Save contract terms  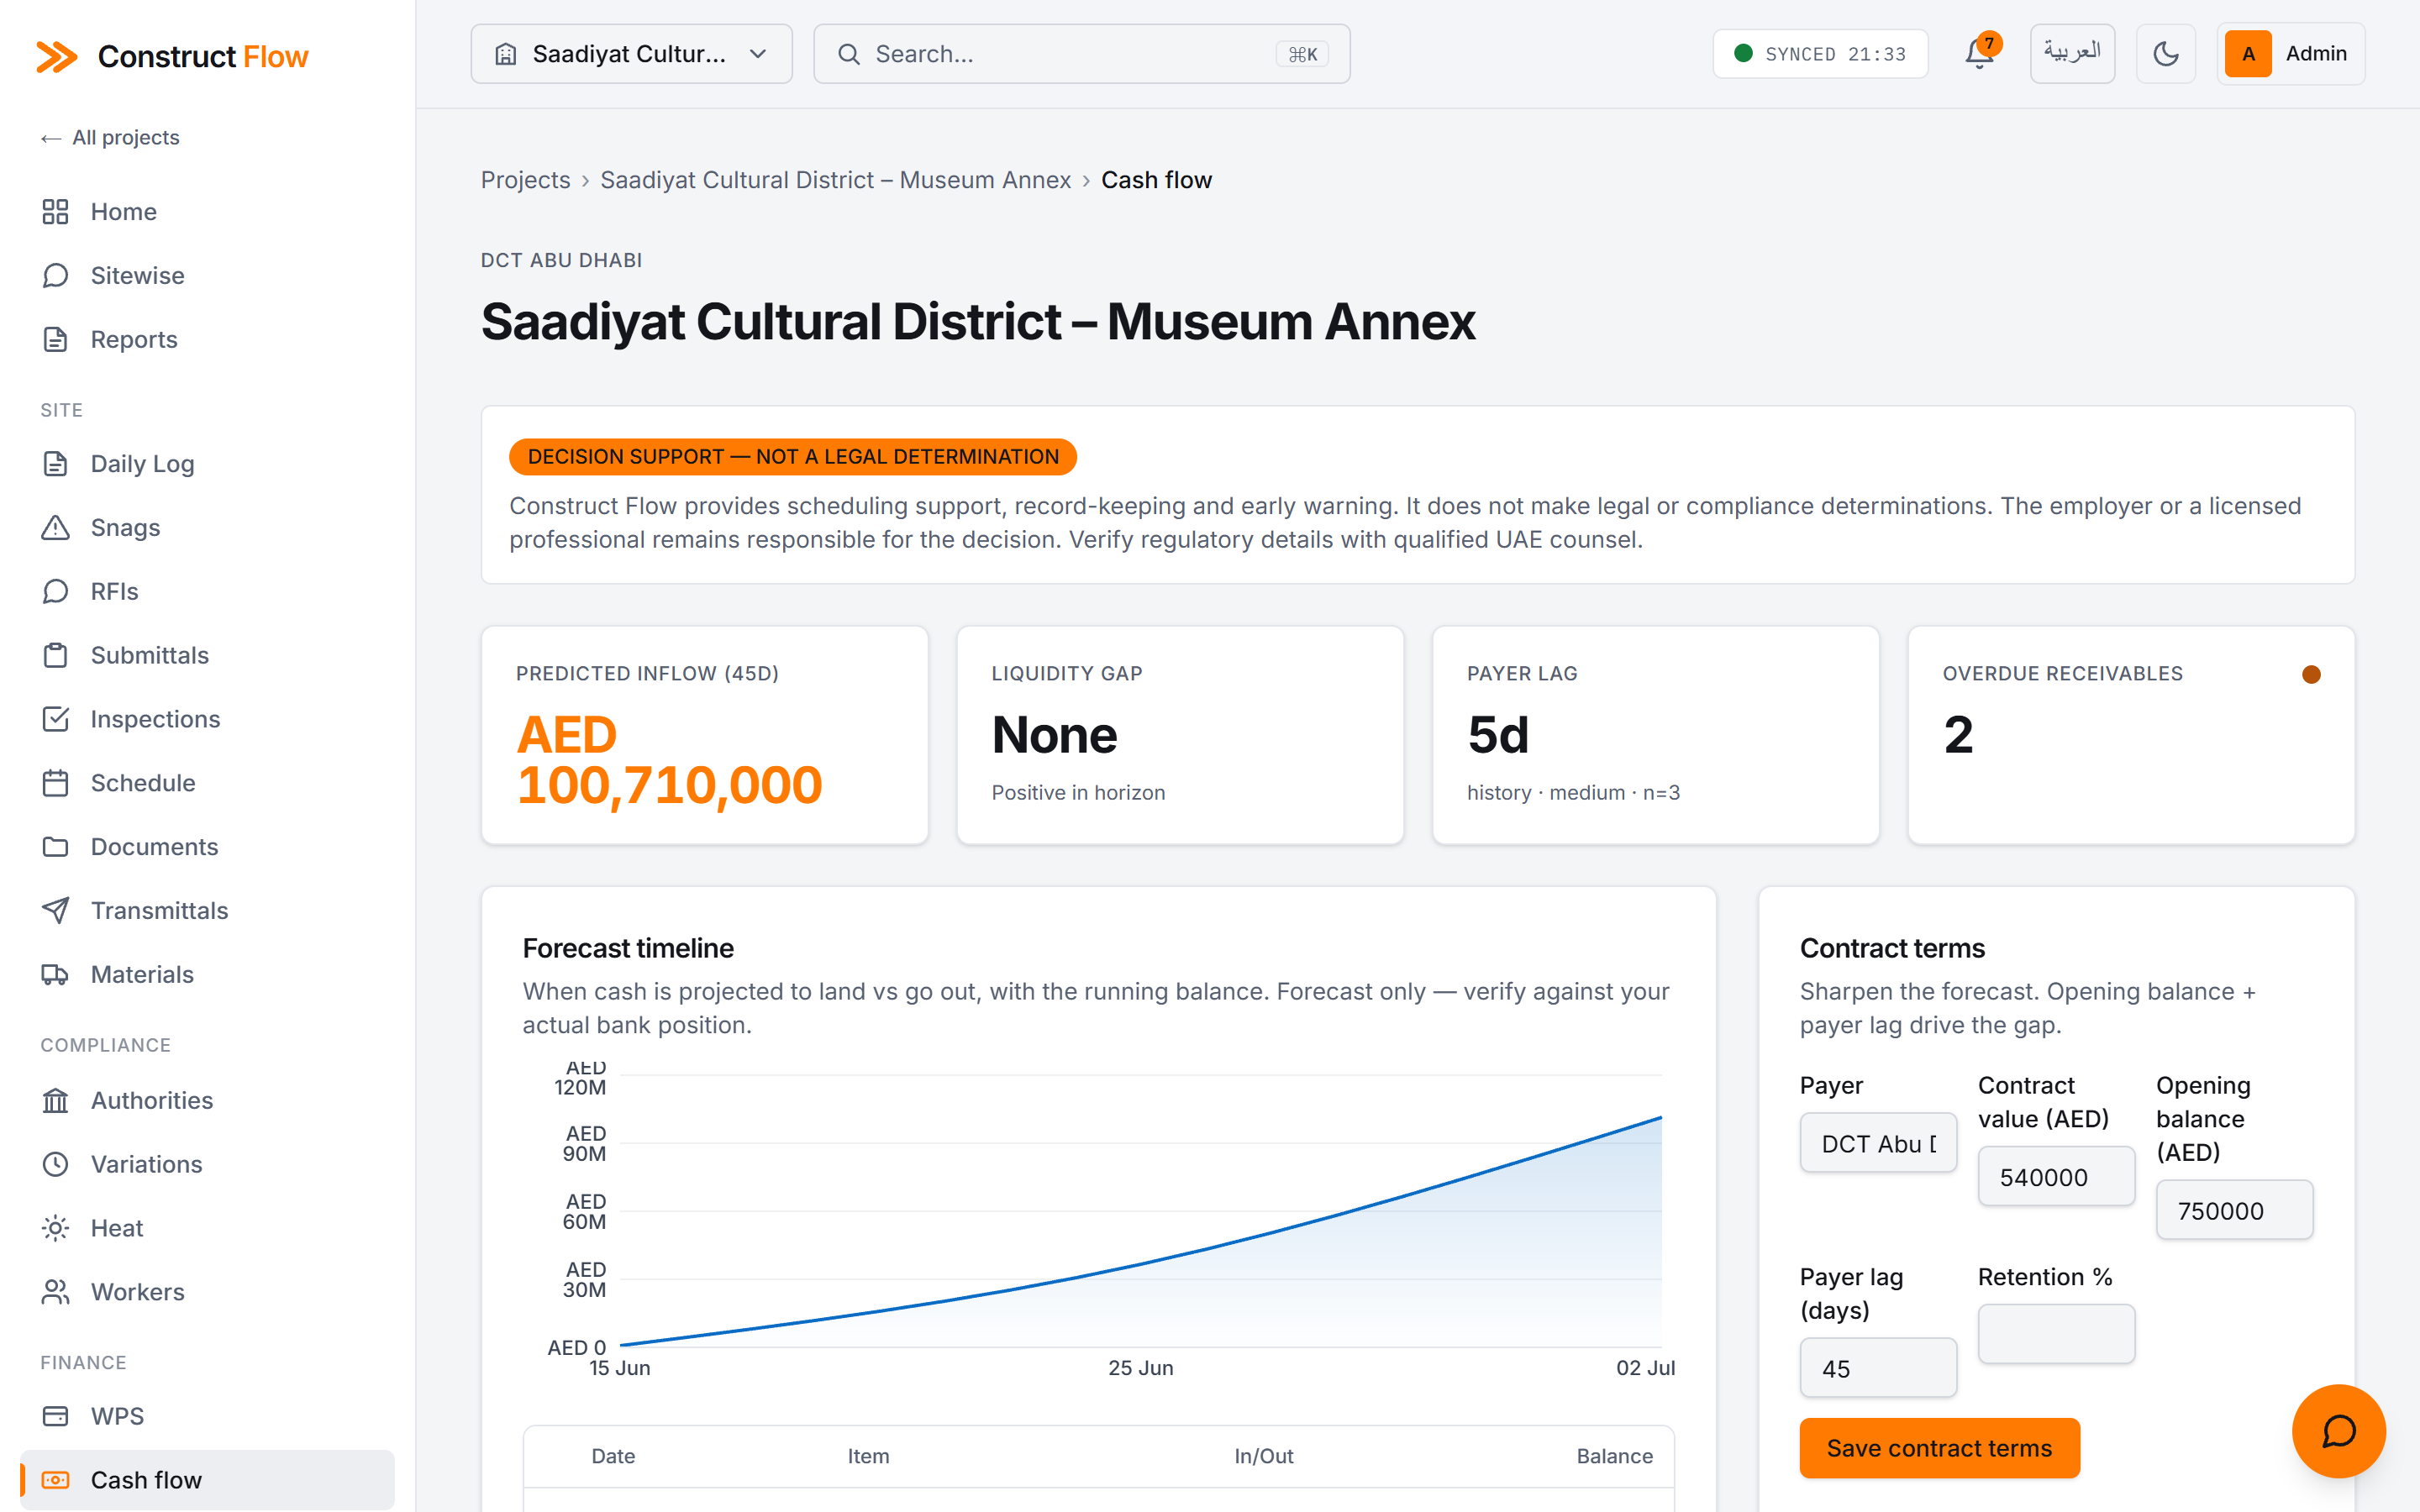[1939, 1448]
